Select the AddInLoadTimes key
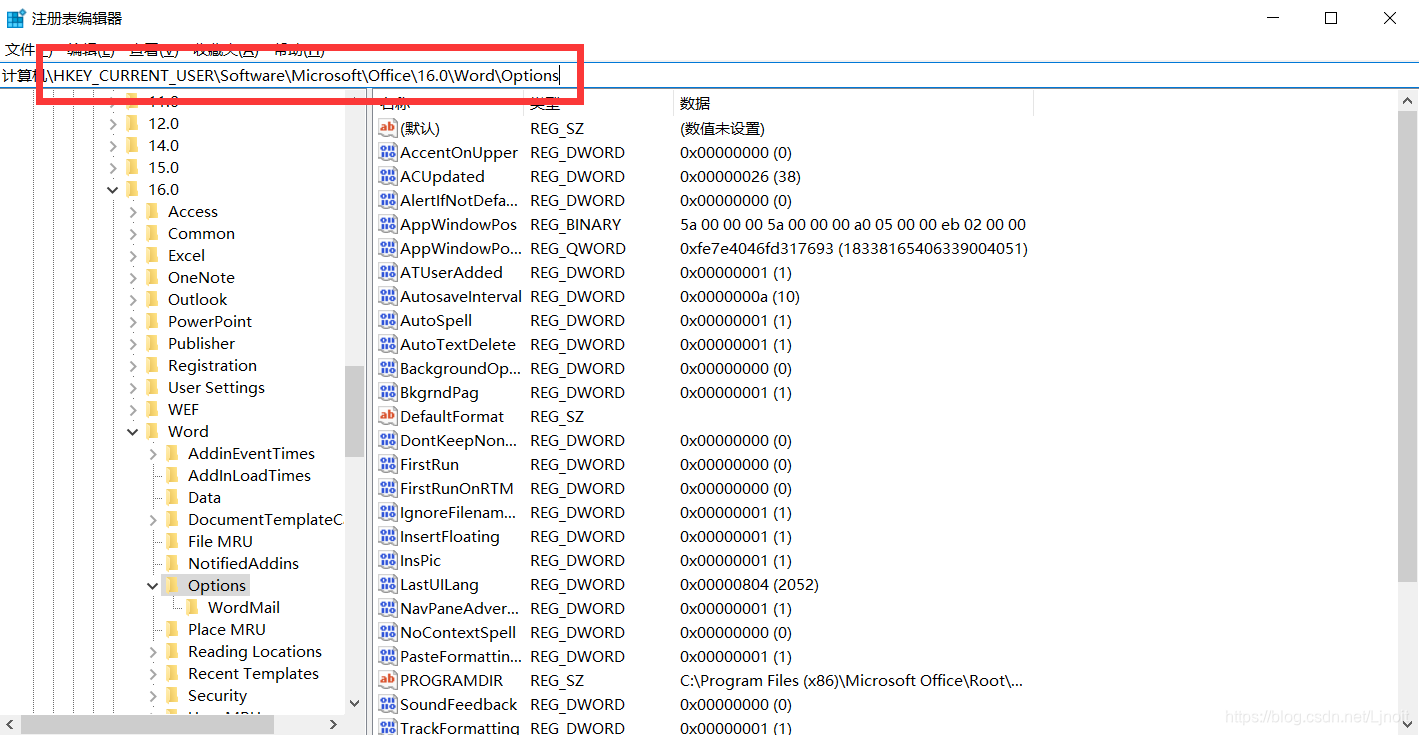Image resolution: width=1419 pixels, height=735 pixels. click(249, 475)
